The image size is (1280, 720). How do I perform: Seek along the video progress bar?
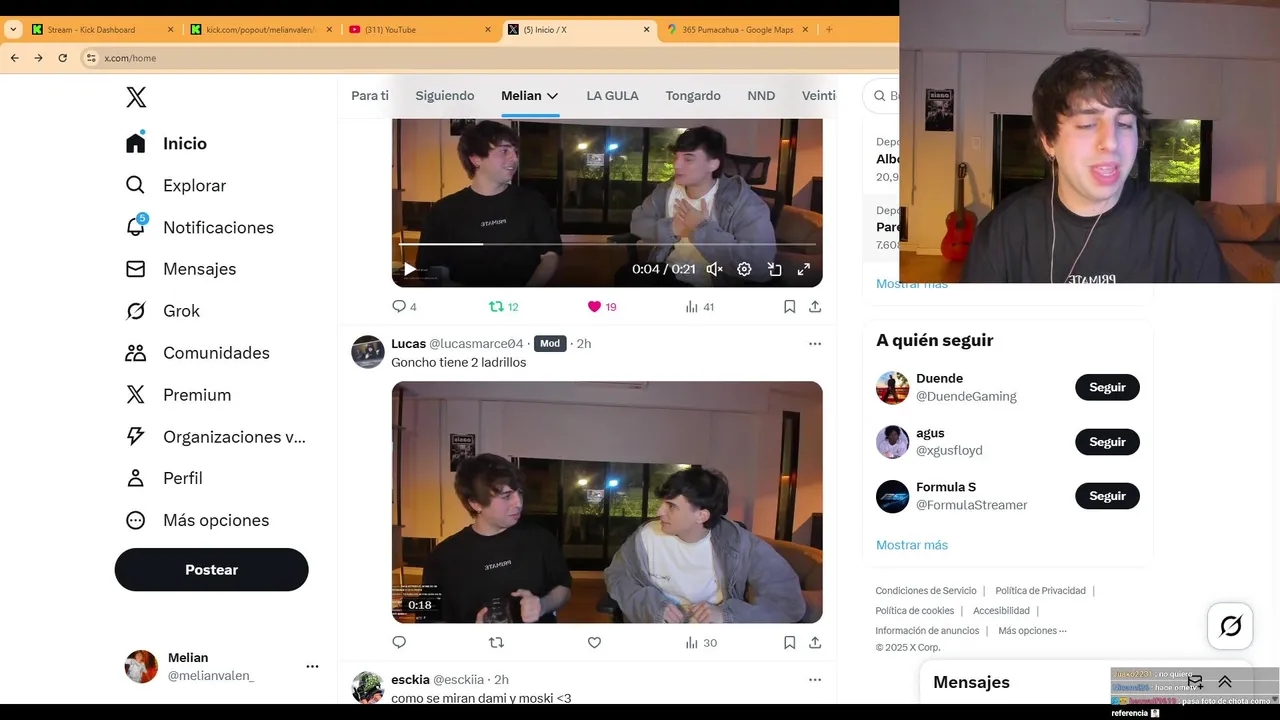pyautogui.click(x=607, y=244)
